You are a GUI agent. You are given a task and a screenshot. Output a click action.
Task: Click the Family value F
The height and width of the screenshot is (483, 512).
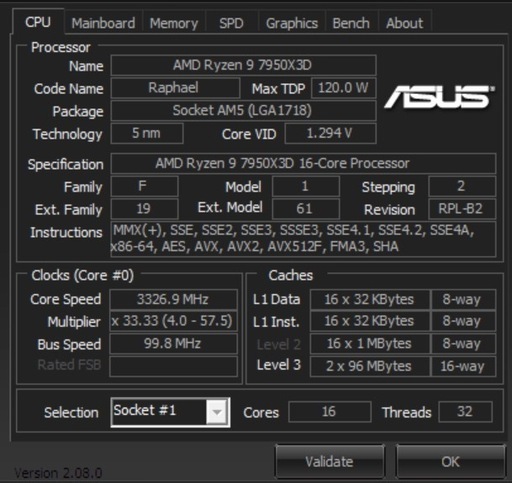pyautogui.click(x=144, y=186)
